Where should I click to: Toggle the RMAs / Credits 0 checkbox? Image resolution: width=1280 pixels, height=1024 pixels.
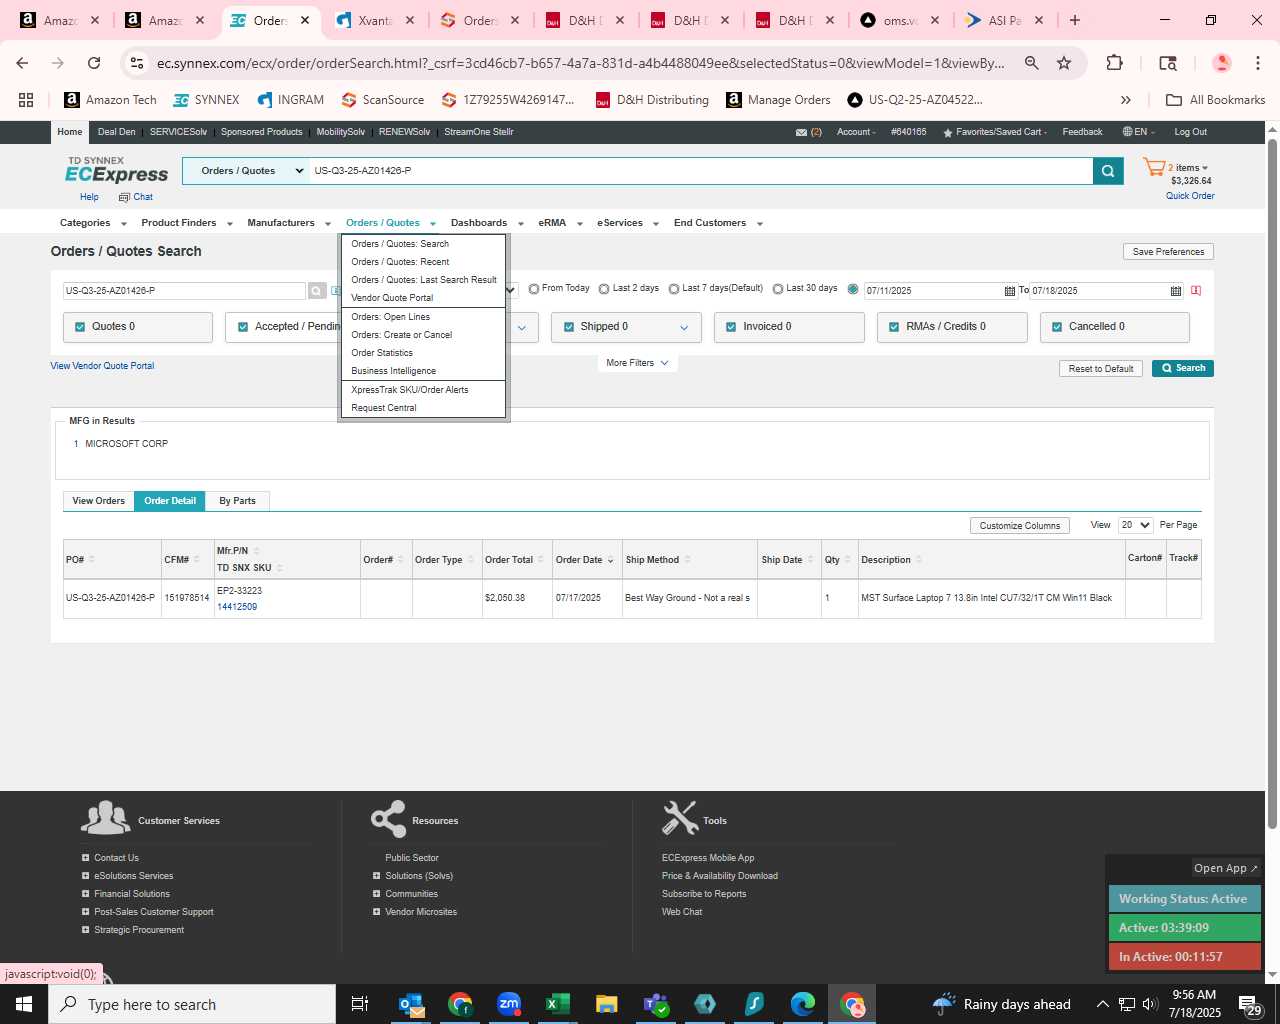894,327
